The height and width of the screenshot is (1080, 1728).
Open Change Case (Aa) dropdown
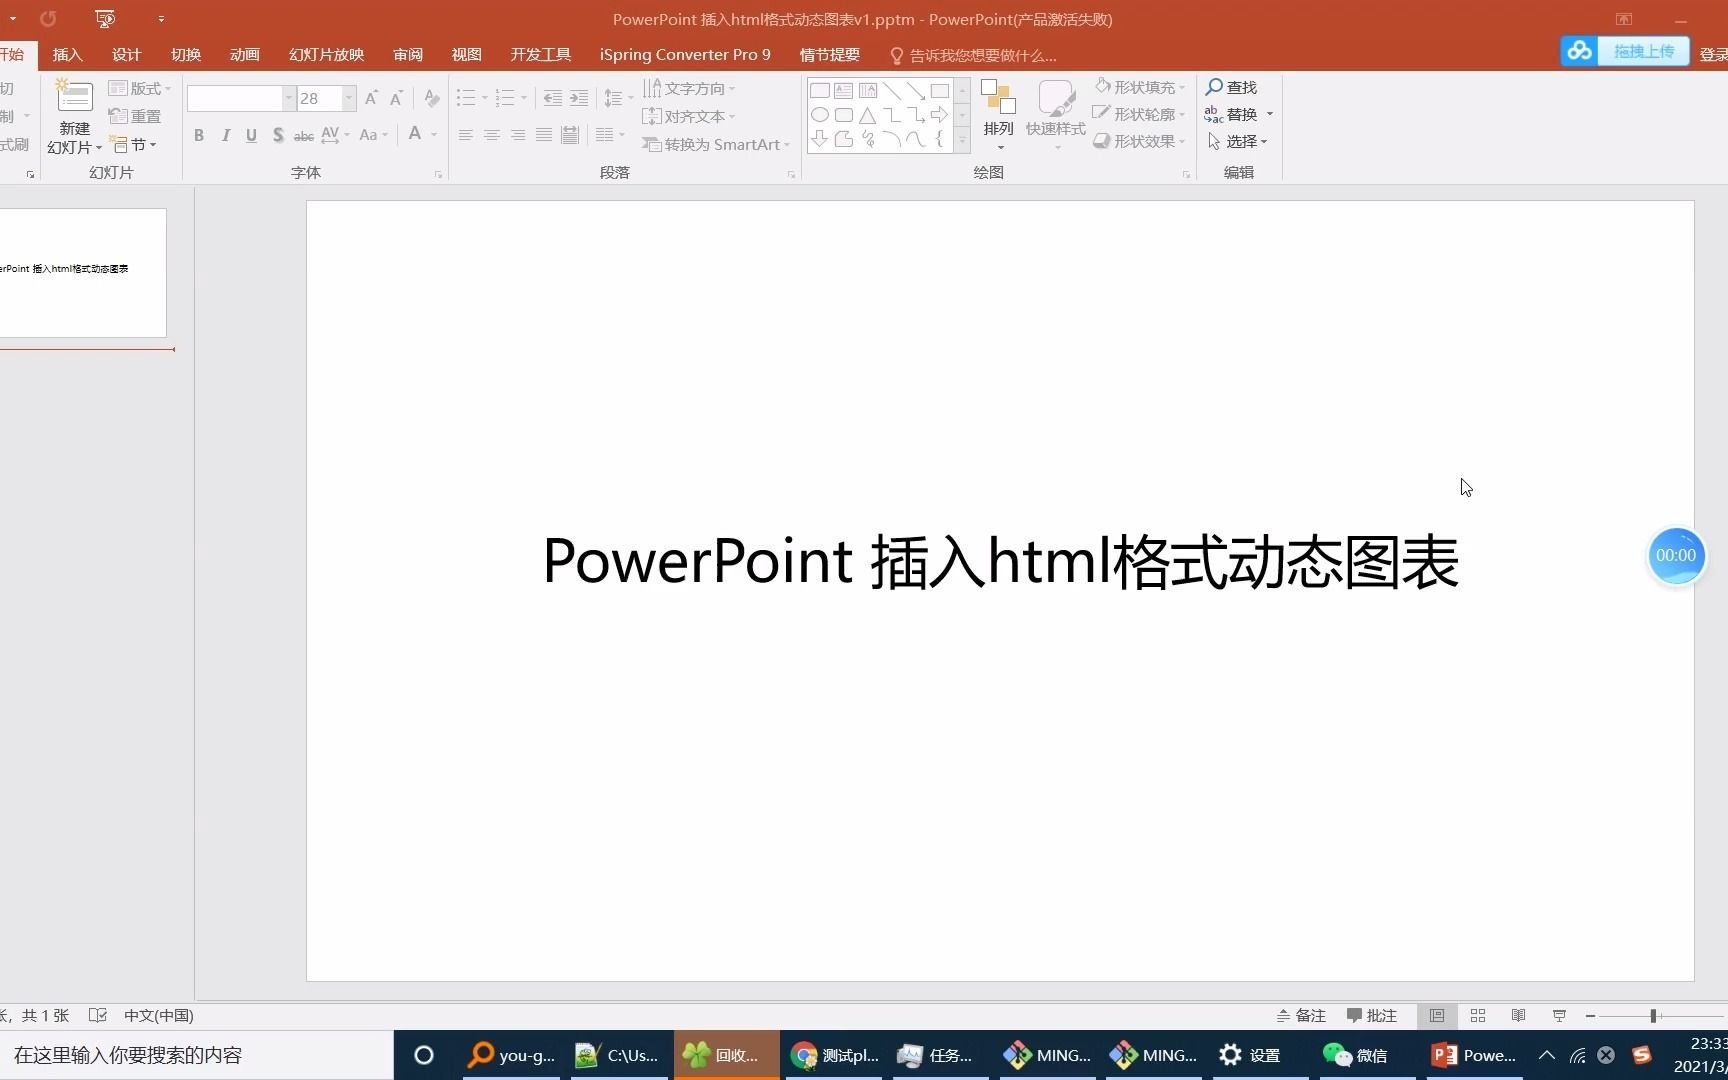(x=373, y=135)
